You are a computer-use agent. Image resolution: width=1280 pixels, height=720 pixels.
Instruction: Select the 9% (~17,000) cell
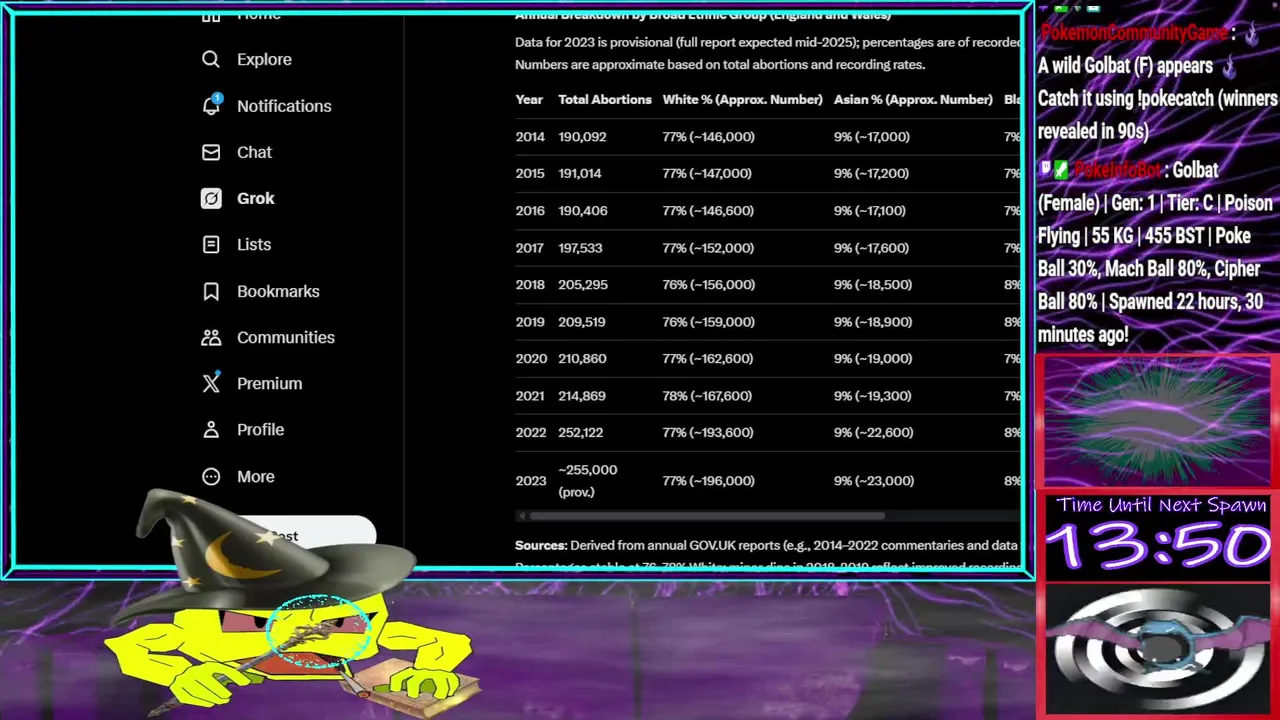tap(872, 137)
